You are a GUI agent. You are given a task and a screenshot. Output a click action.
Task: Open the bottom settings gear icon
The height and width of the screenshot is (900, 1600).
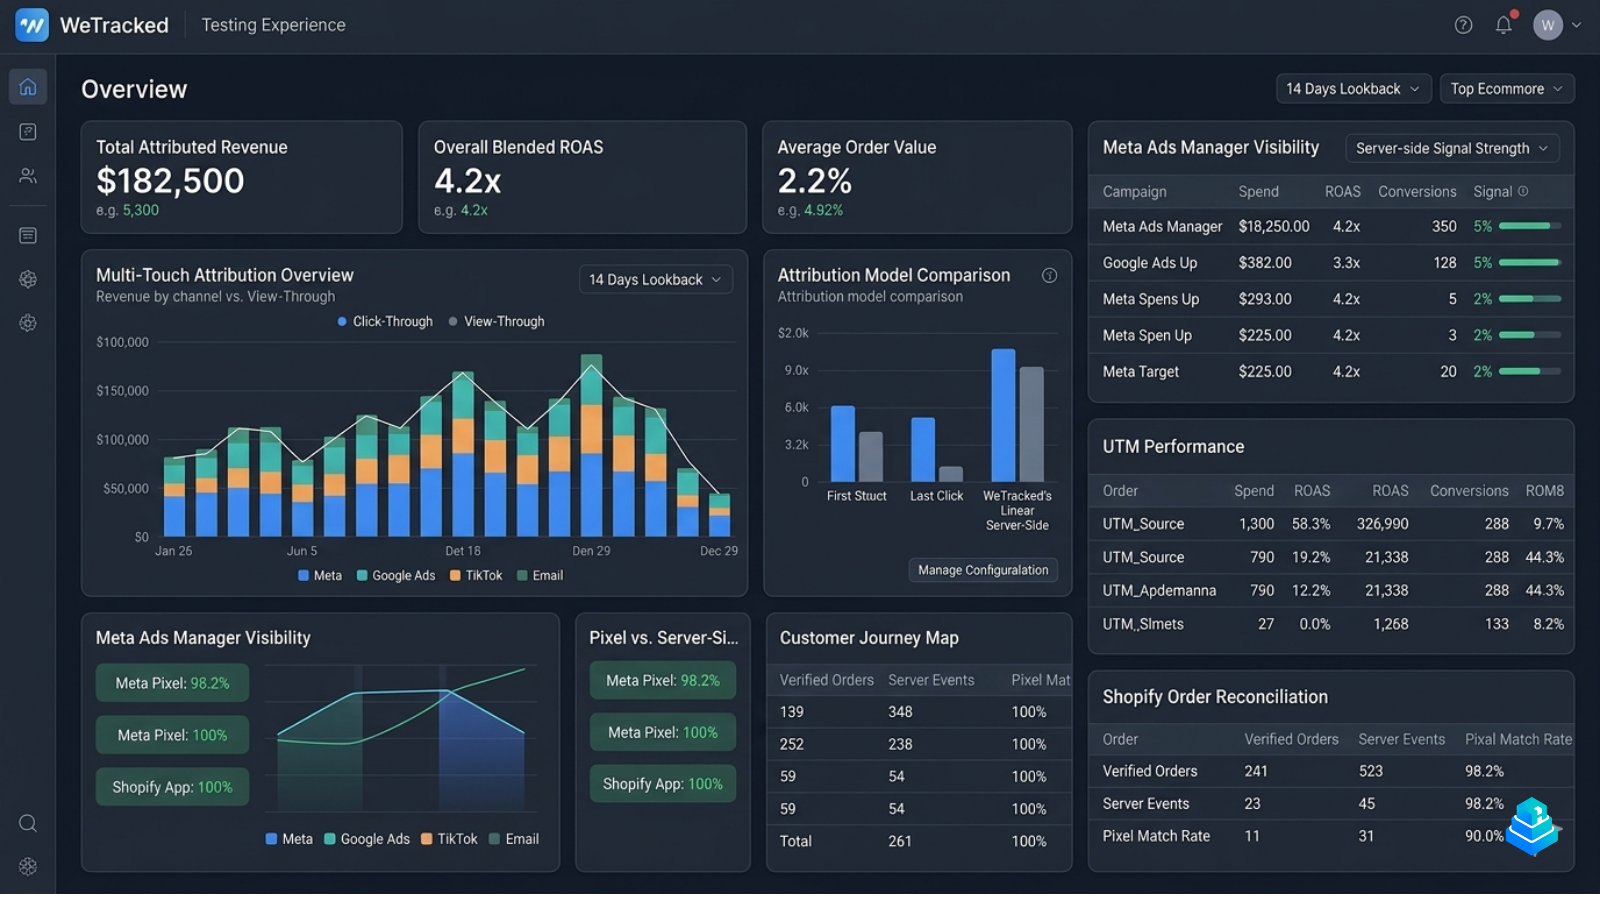tap(28, 866)
